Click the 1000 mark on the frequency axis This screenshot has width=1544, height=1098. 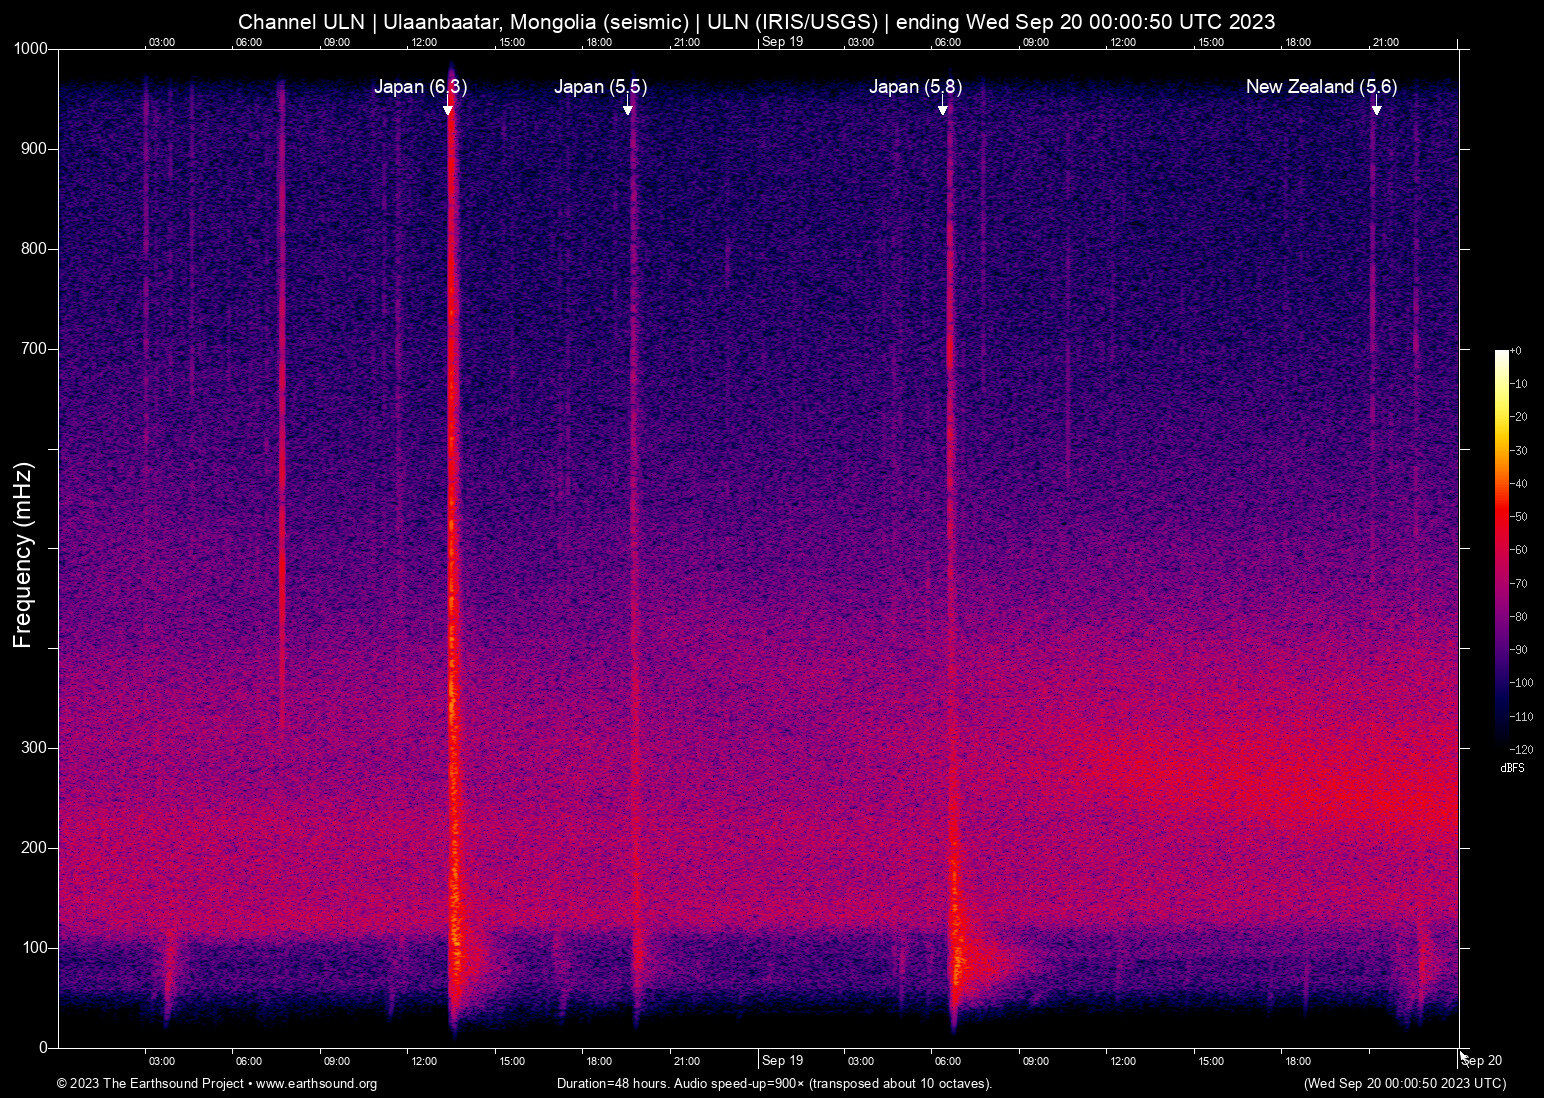click(x=30, y=47)
